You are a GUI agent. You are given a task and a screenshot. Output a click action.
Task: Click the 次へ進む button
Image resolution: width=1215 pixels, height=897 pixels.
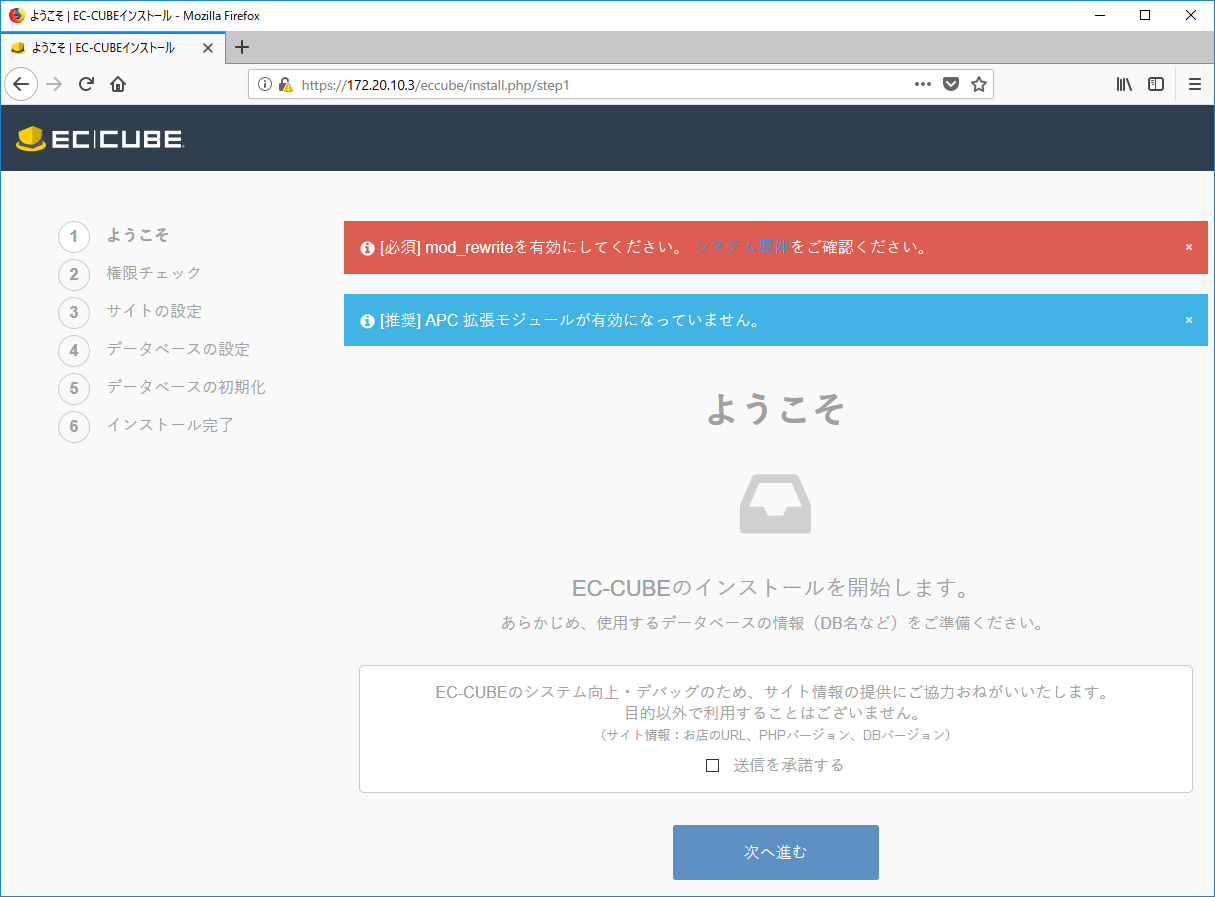pos(776,852)
